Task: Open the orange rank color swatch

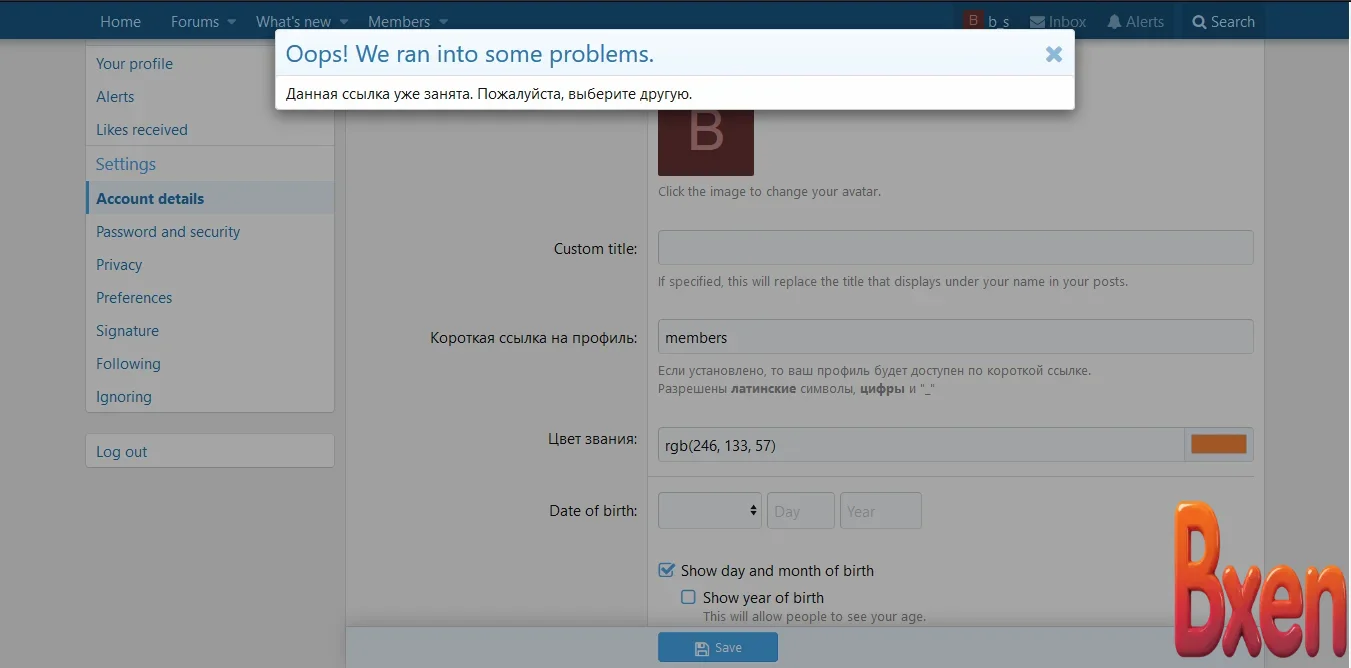Action: (x=1218, y=445)
